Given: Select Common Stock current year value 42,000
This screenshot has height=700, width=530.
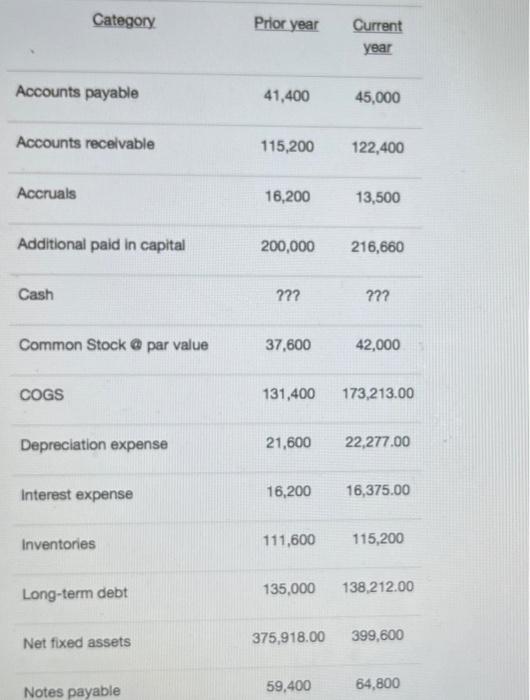Looking at the screenshot, I should [378, 345].
